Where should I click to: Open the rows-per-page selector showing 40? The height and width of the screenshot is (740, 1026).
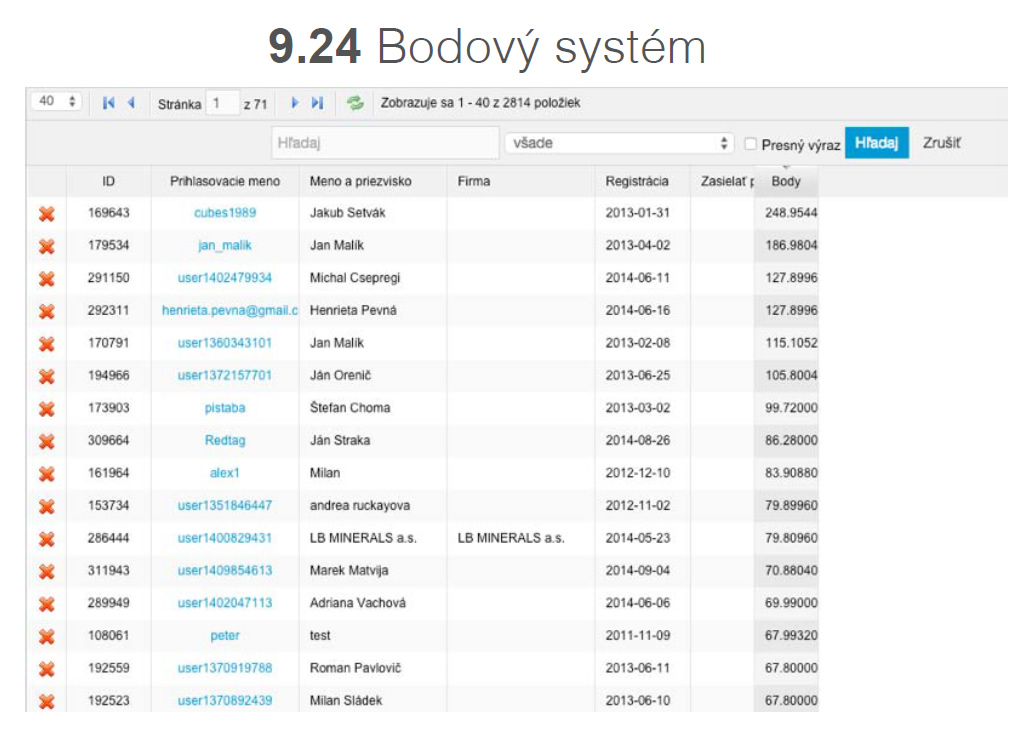[58, 102]
